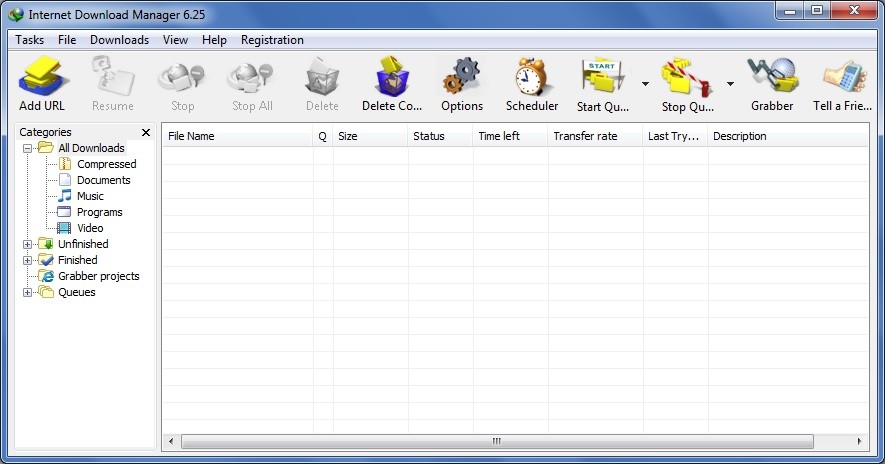Sort by the Size column
This screenshot has height=464, width=885.
pos(370,136)
